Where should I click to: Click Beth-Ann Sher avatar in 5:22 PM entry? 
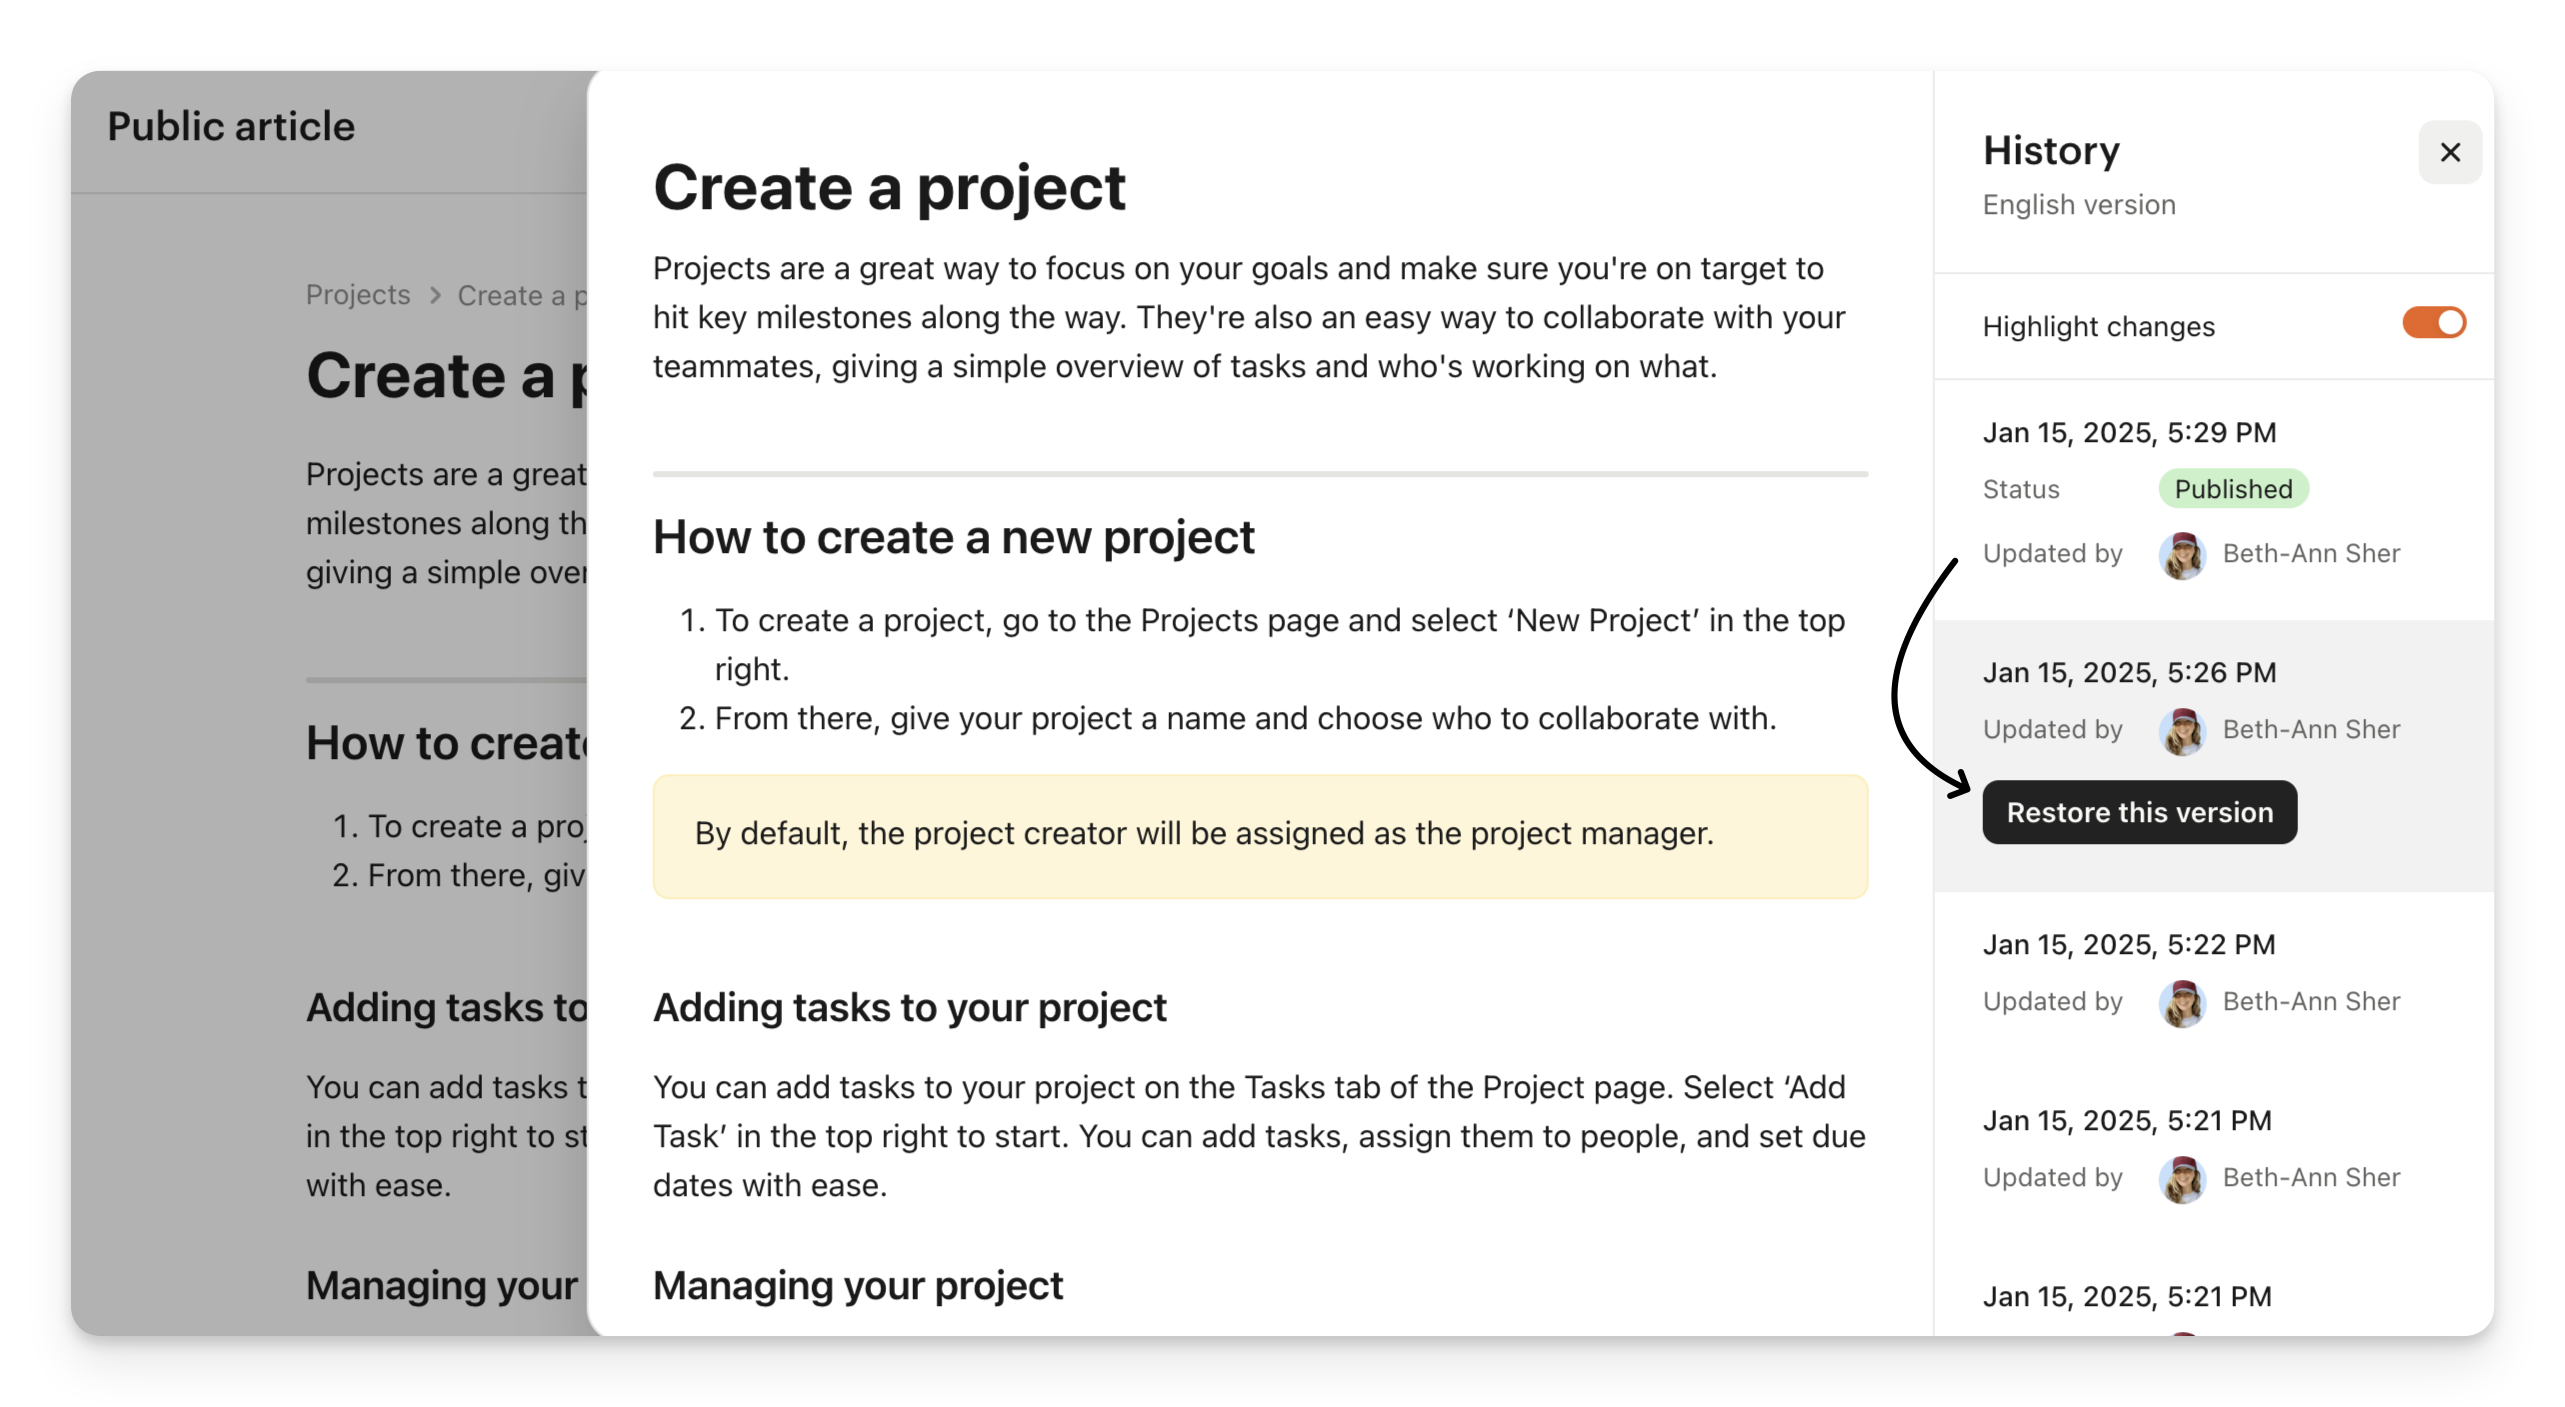point(2182,1003)
